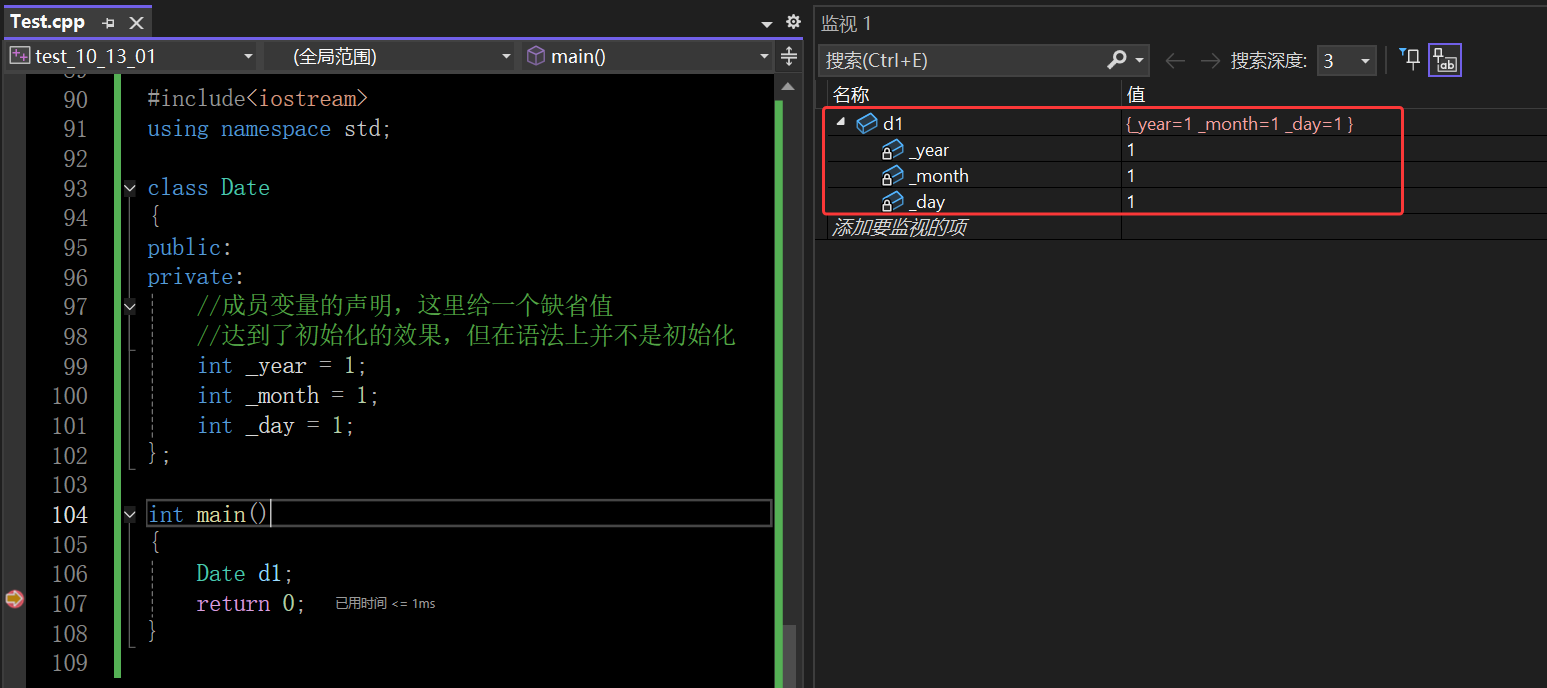Click the 已用时间 <= 1ms perf tip
Screen dimensions: 1547x688
[385, 603]
